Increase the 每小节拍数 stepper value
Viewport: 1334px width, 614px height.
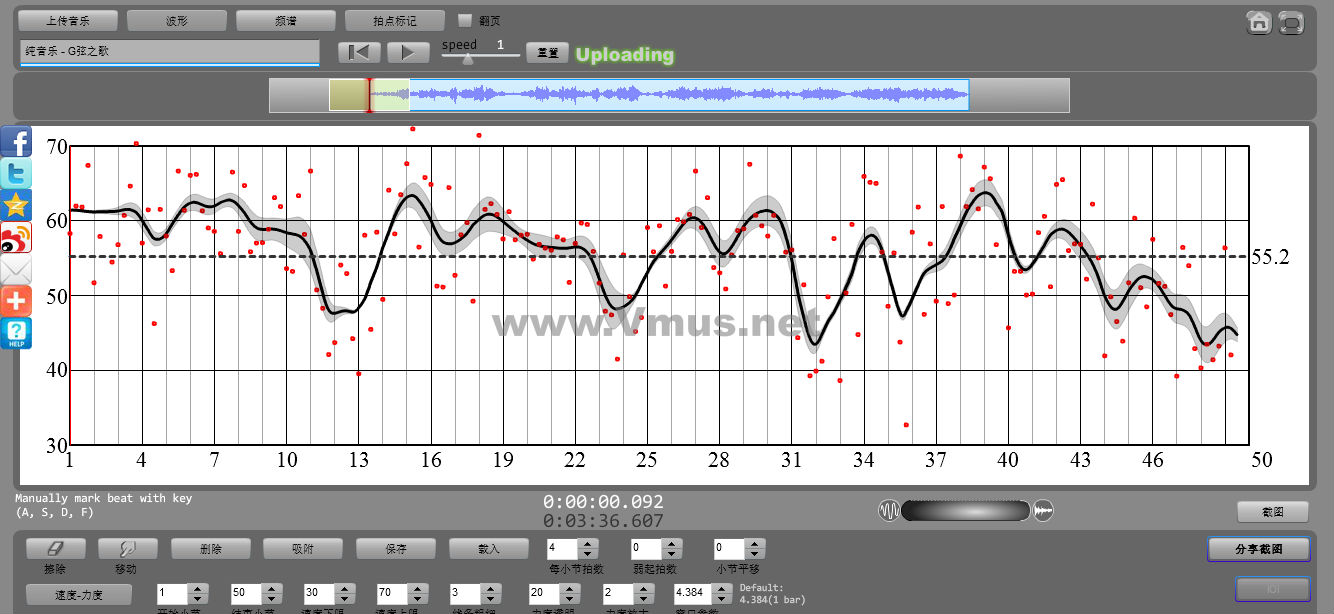(x=588, y=544)
